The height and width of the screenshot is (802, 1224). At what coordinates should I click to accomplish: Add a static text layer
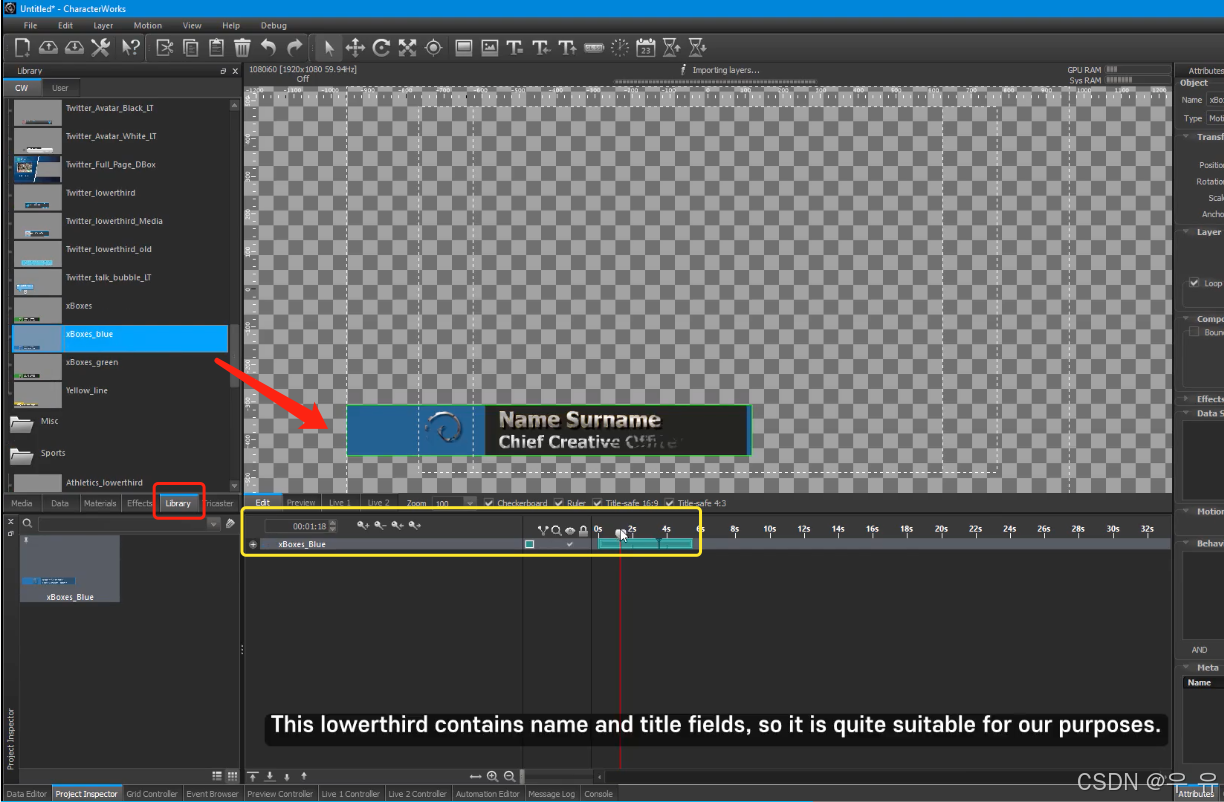coord(515,47)
